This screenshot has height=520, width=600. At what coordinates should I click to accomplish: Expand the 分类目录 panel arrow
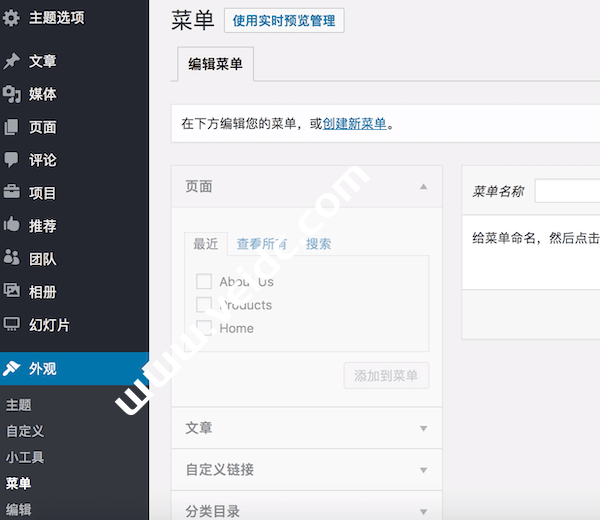coord(423,512)
